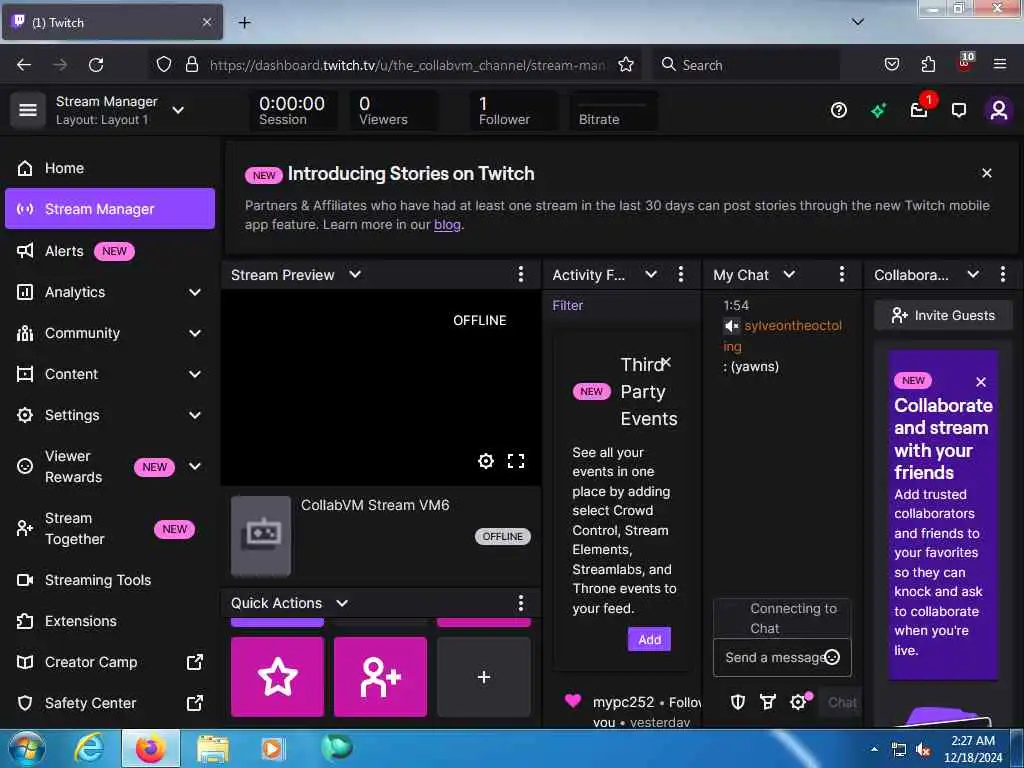Viewport: 1024px width, 768px height.
Task: Open the uBlock extension icon showing 10
Action: (965, 63)
